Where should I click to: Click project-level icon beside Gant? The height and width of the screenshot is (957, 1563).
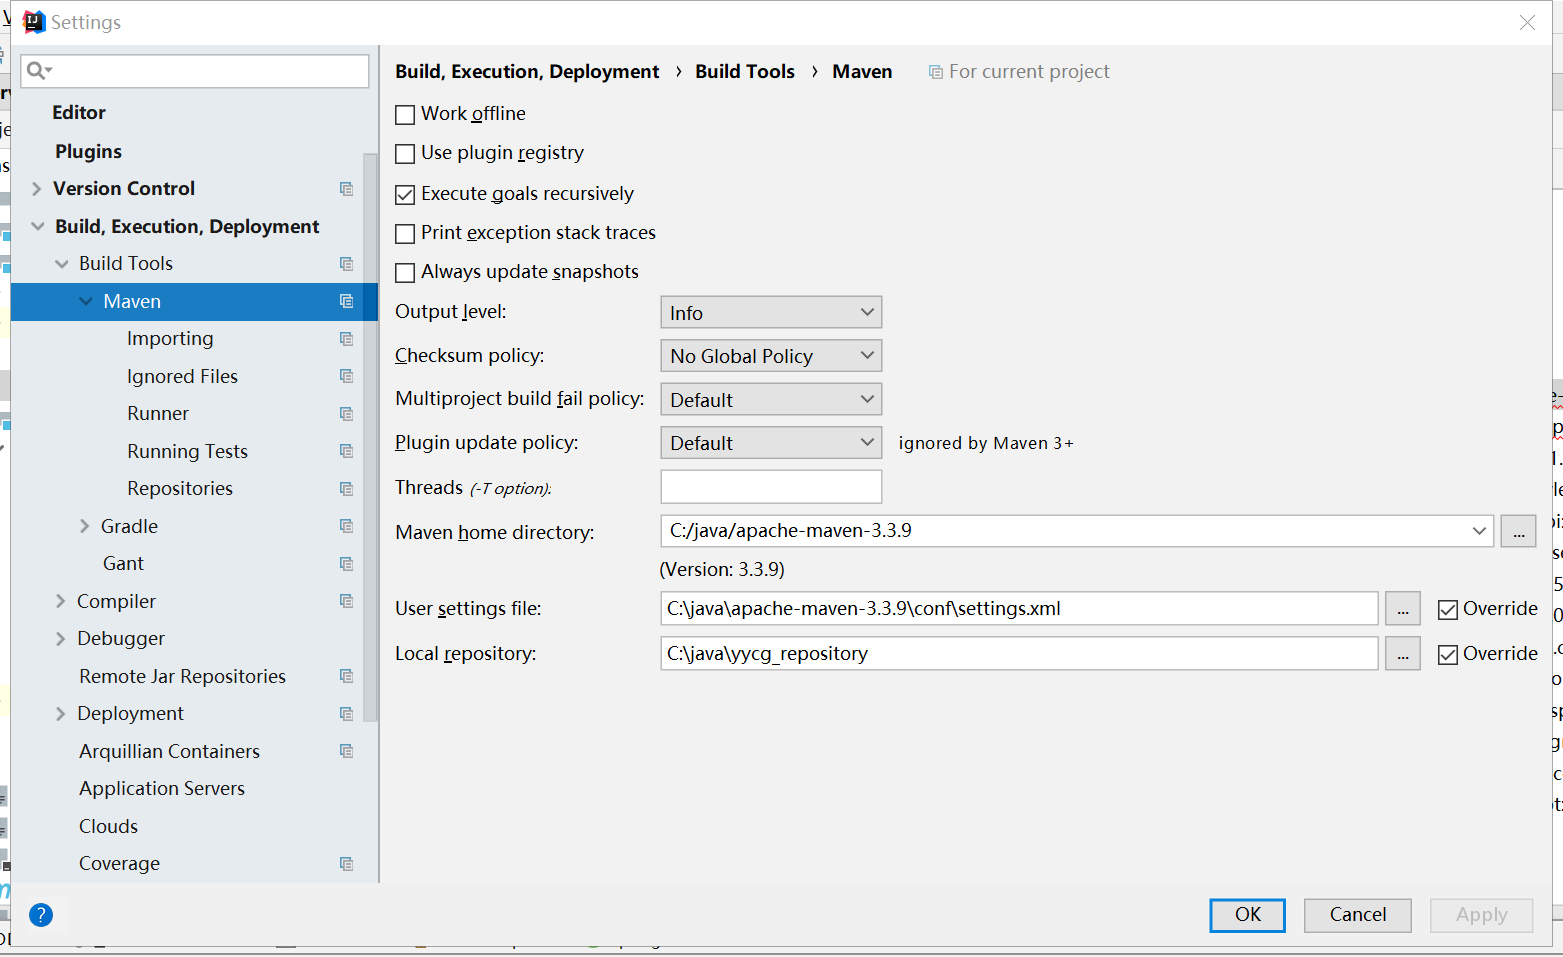point(346,564)
